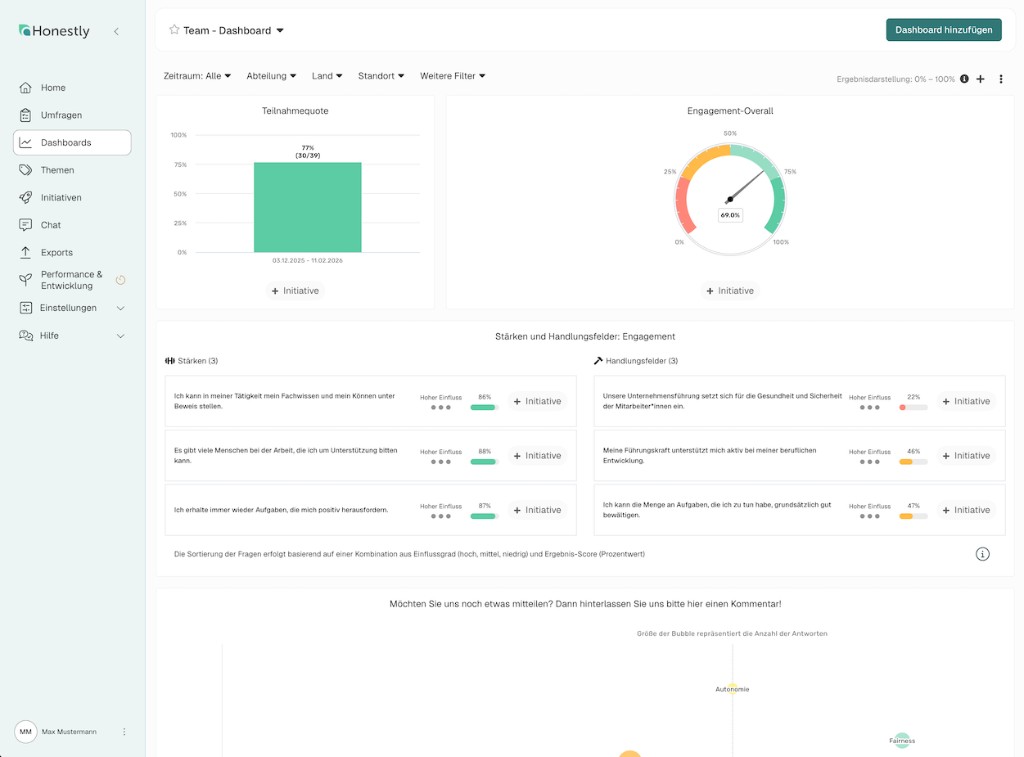Click the green progress bar at 86%
Screen dimensions: 1024x757
point(483,407)
